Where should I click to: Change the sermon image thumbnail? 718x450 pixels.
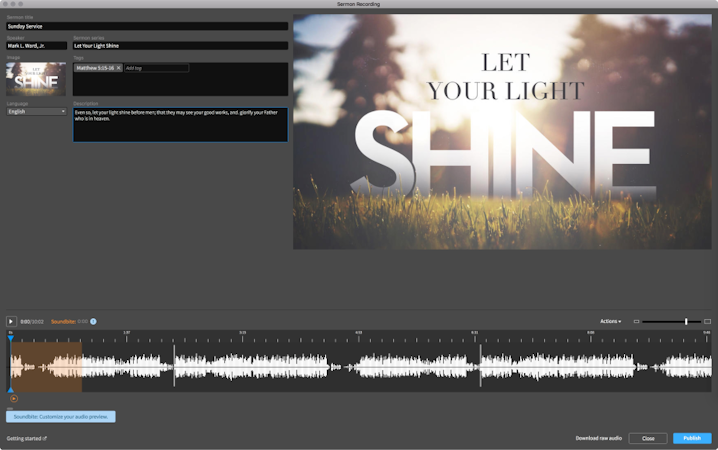click(x=36, y=79)
